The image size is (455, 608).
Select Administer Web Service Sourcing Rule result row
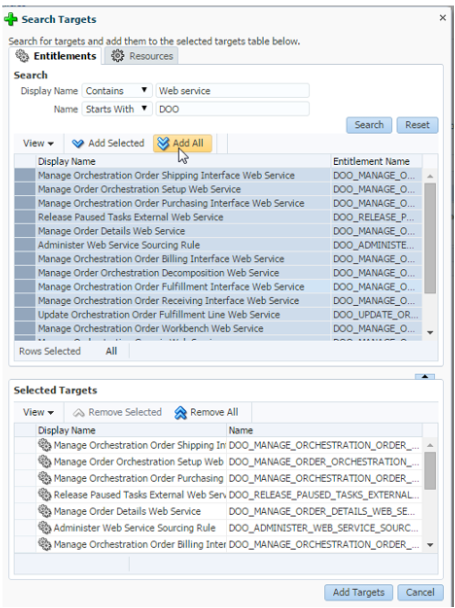[x=218, y=245]
